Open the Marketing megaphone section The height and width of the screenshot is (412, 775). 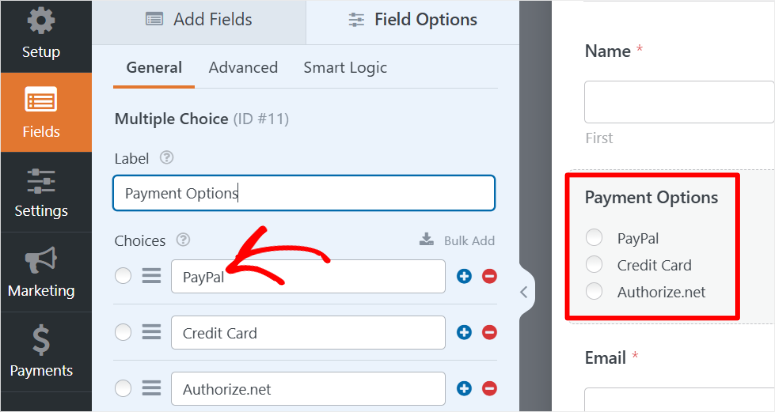point(41,271)
